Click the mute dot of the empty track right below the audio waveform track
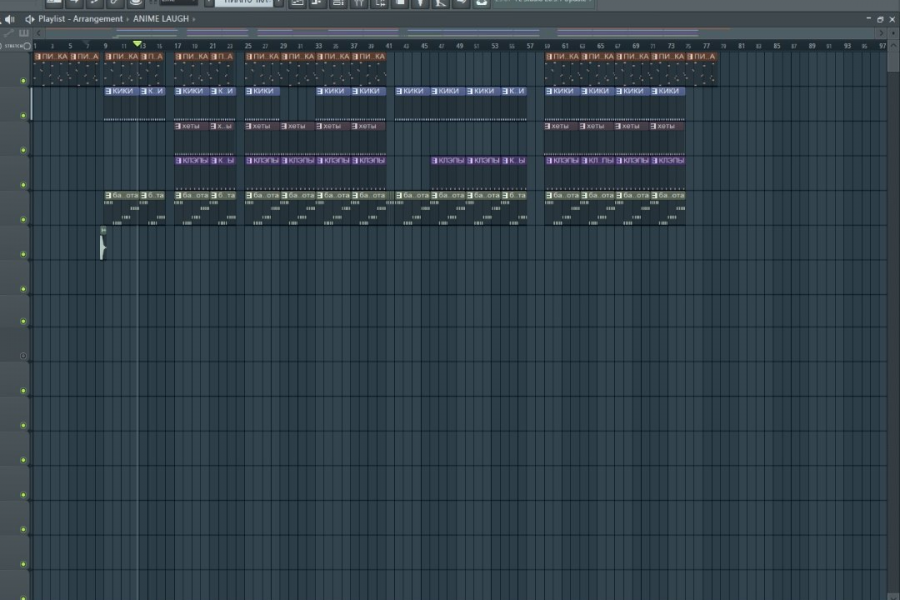 tap(24, 289)
